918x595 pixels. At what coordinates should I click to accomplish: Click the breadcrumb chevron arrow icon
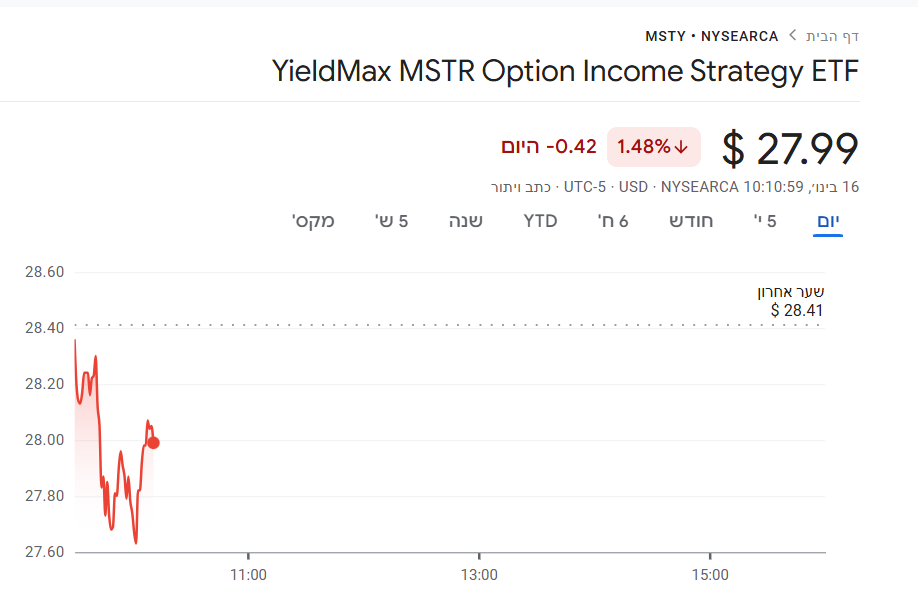[792, 36]
